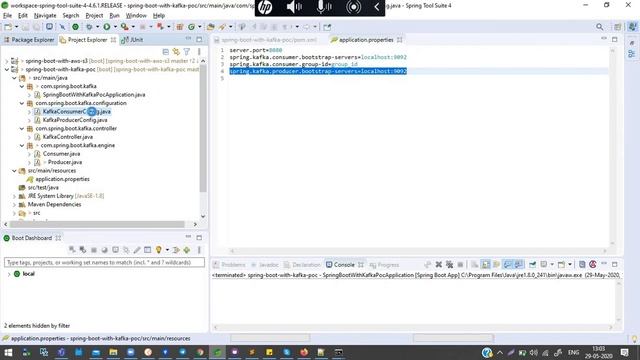Collapse com.spring.boot.kafka.controller package
Image resolution: width=640 pixels, height=360 pixels.
pyautogui.click(x=22, y=128)
